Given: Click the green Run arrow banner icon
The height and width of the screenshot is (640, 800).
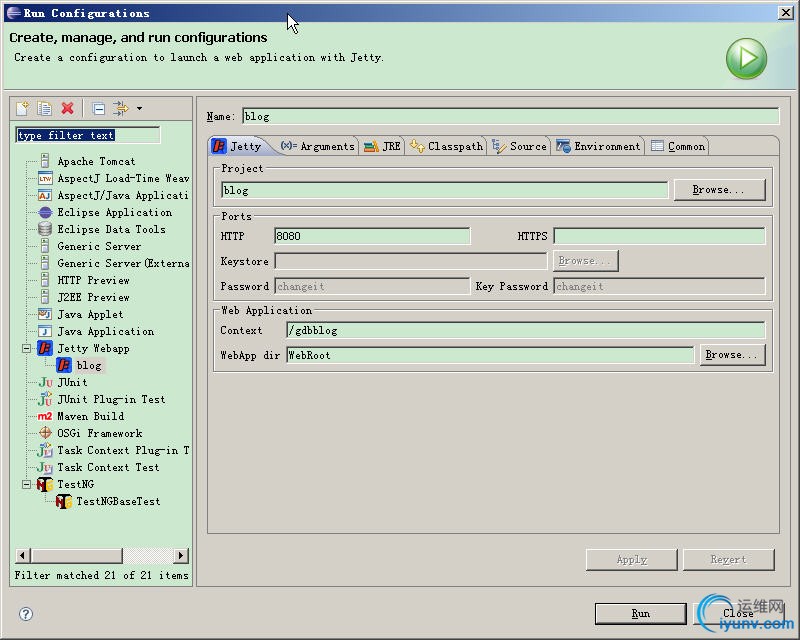Looking at the screenshot, I should [x=746, y=58].
